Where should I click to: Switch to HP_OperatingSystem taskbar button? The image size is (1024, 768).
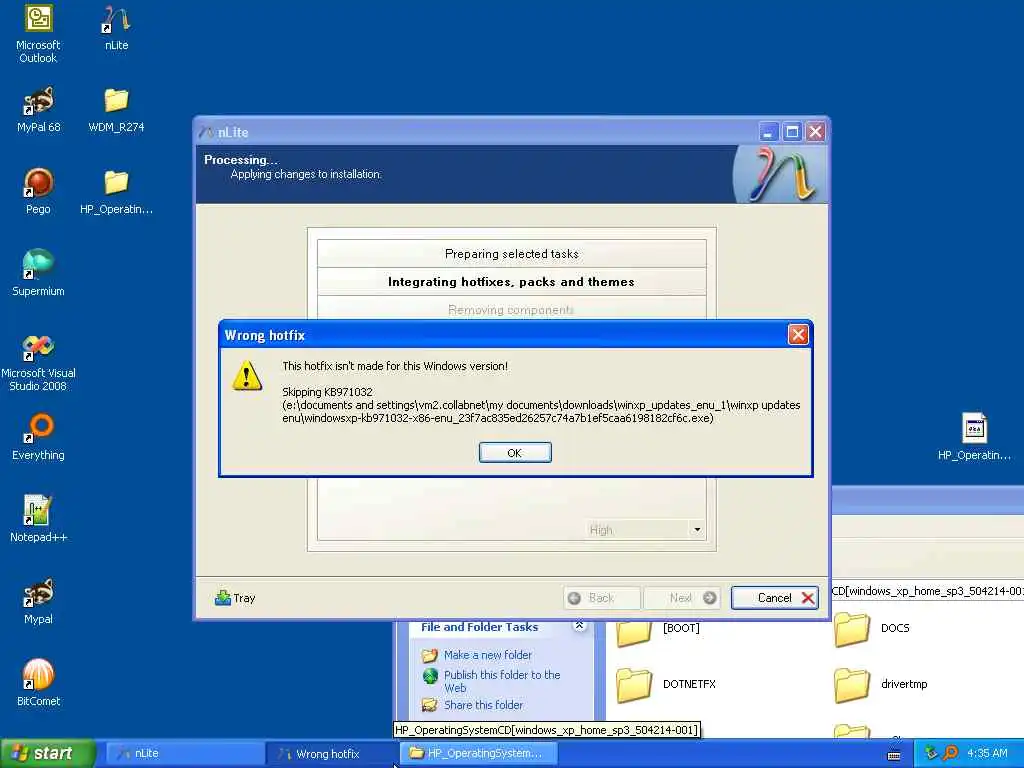(x=479, y=753)
